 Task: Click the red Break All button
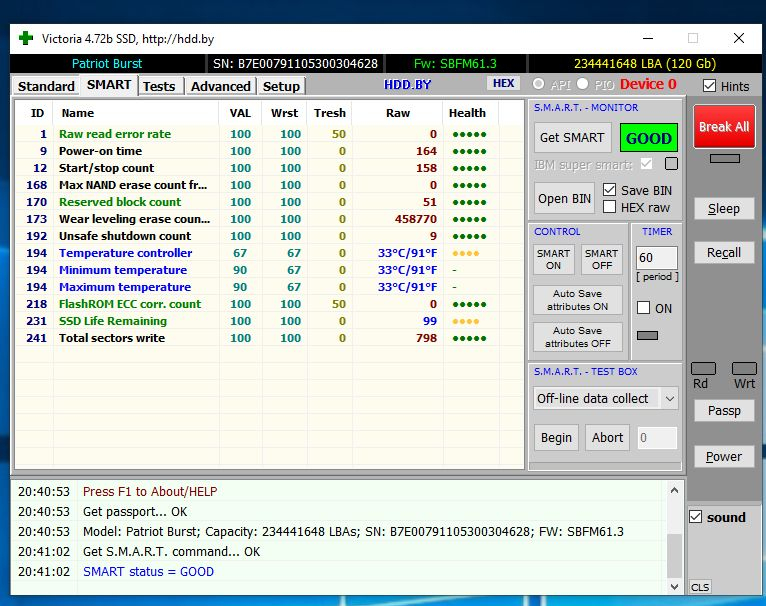tap(723, 127)
